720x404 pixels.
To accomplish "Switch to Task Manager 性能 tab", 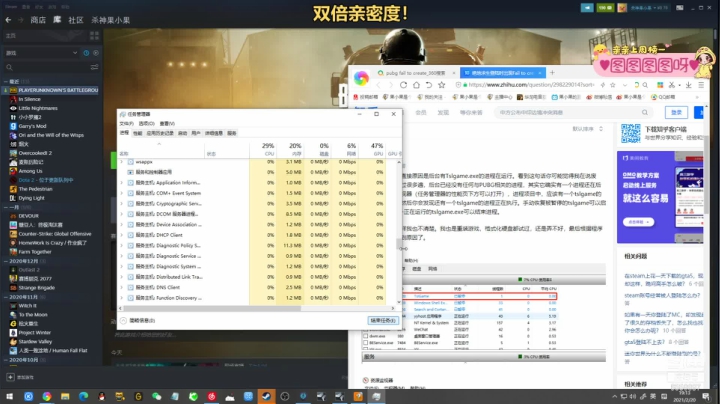I will 138,133.
